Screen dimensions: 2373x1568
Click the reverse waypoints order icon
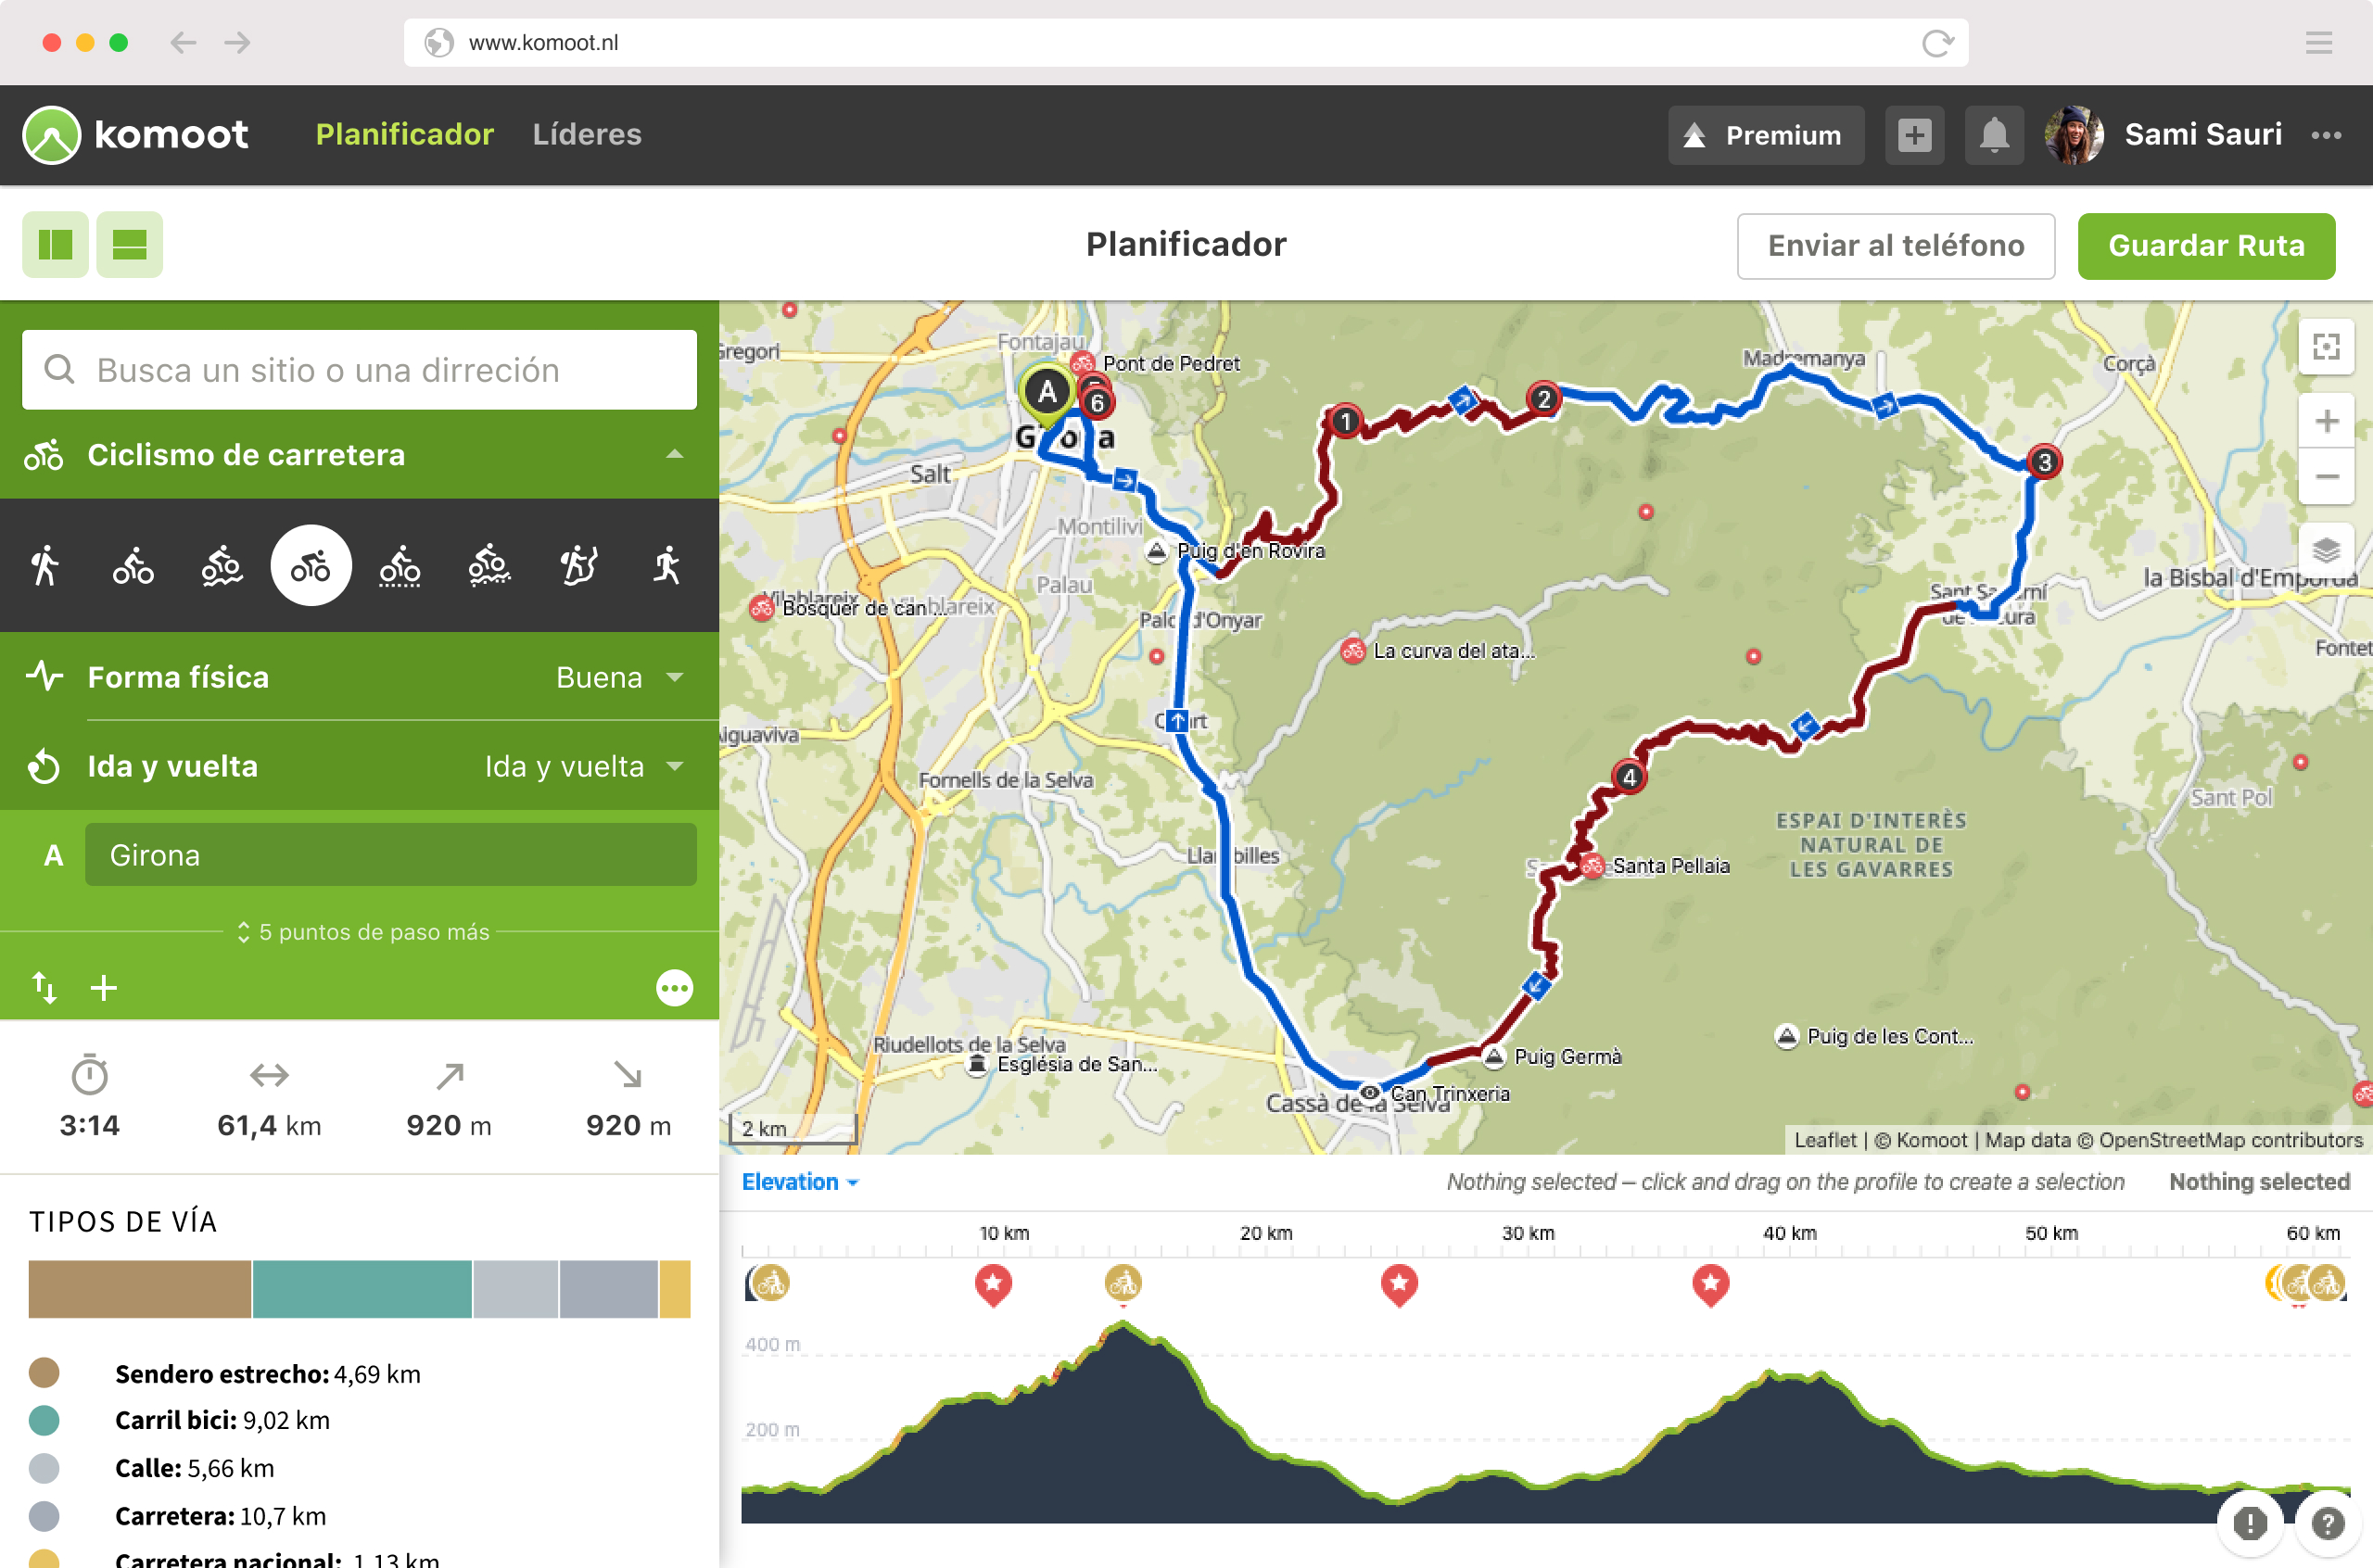pyautogui.click(x=44, y=988)
